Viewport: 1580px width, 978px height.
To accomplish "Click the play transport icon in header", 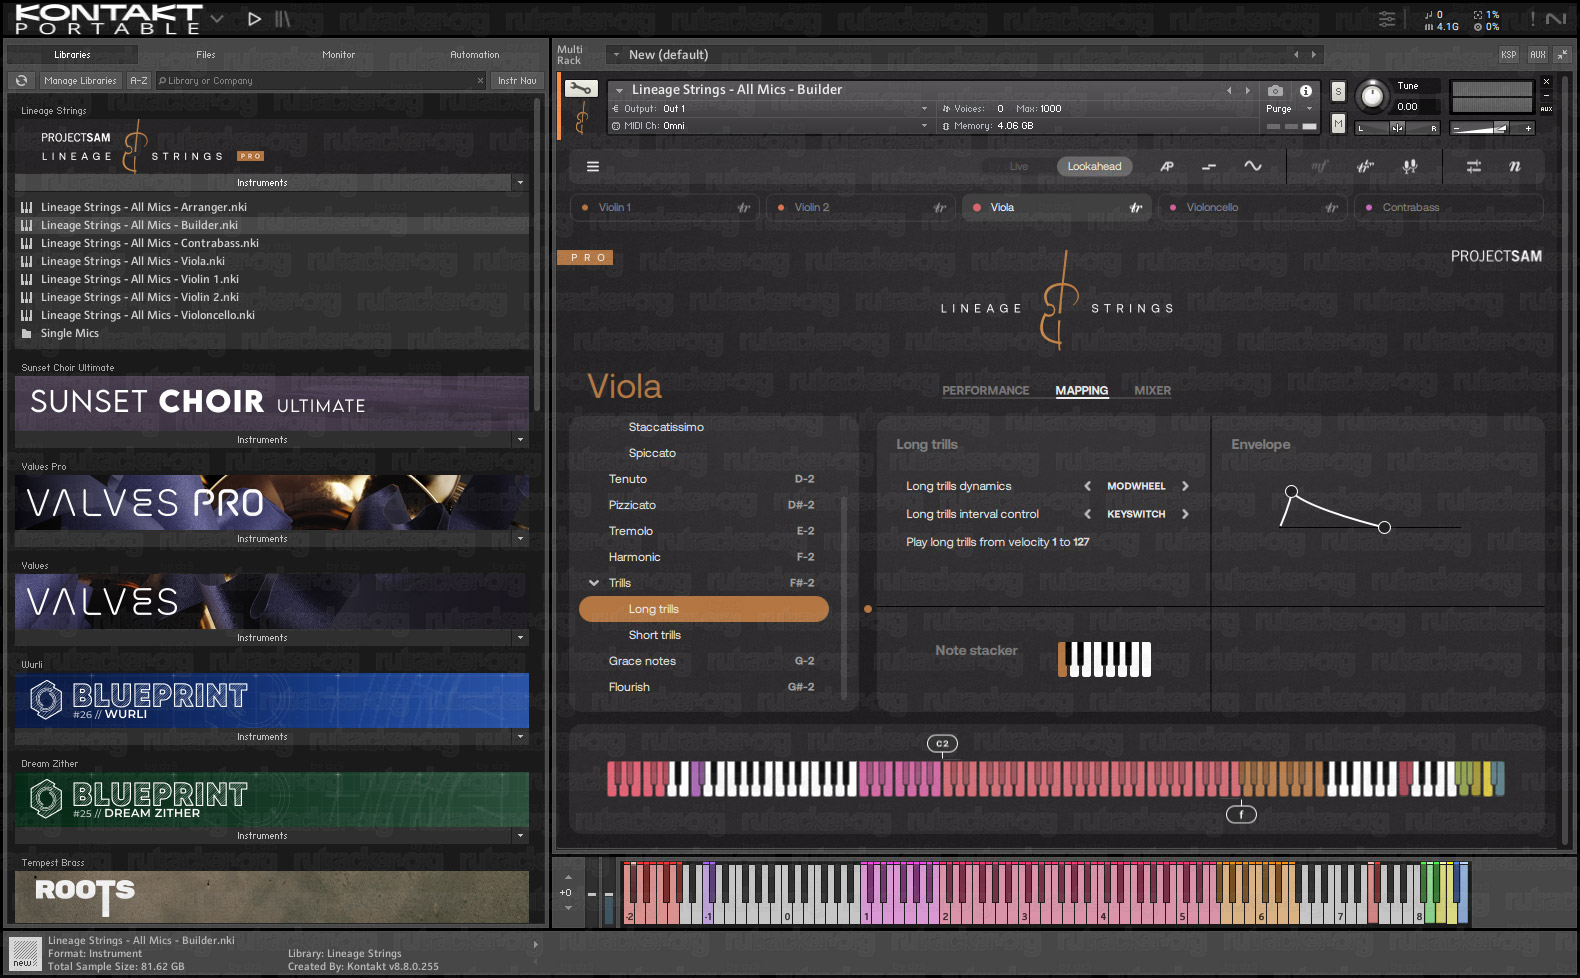I will point(254,19).
